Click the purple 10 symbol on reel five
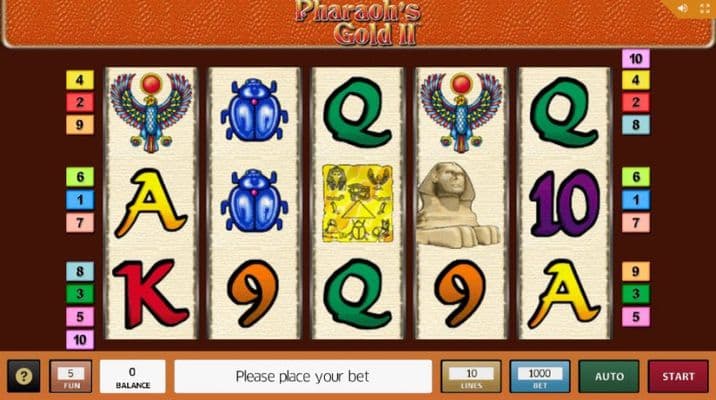 [564, 203]
